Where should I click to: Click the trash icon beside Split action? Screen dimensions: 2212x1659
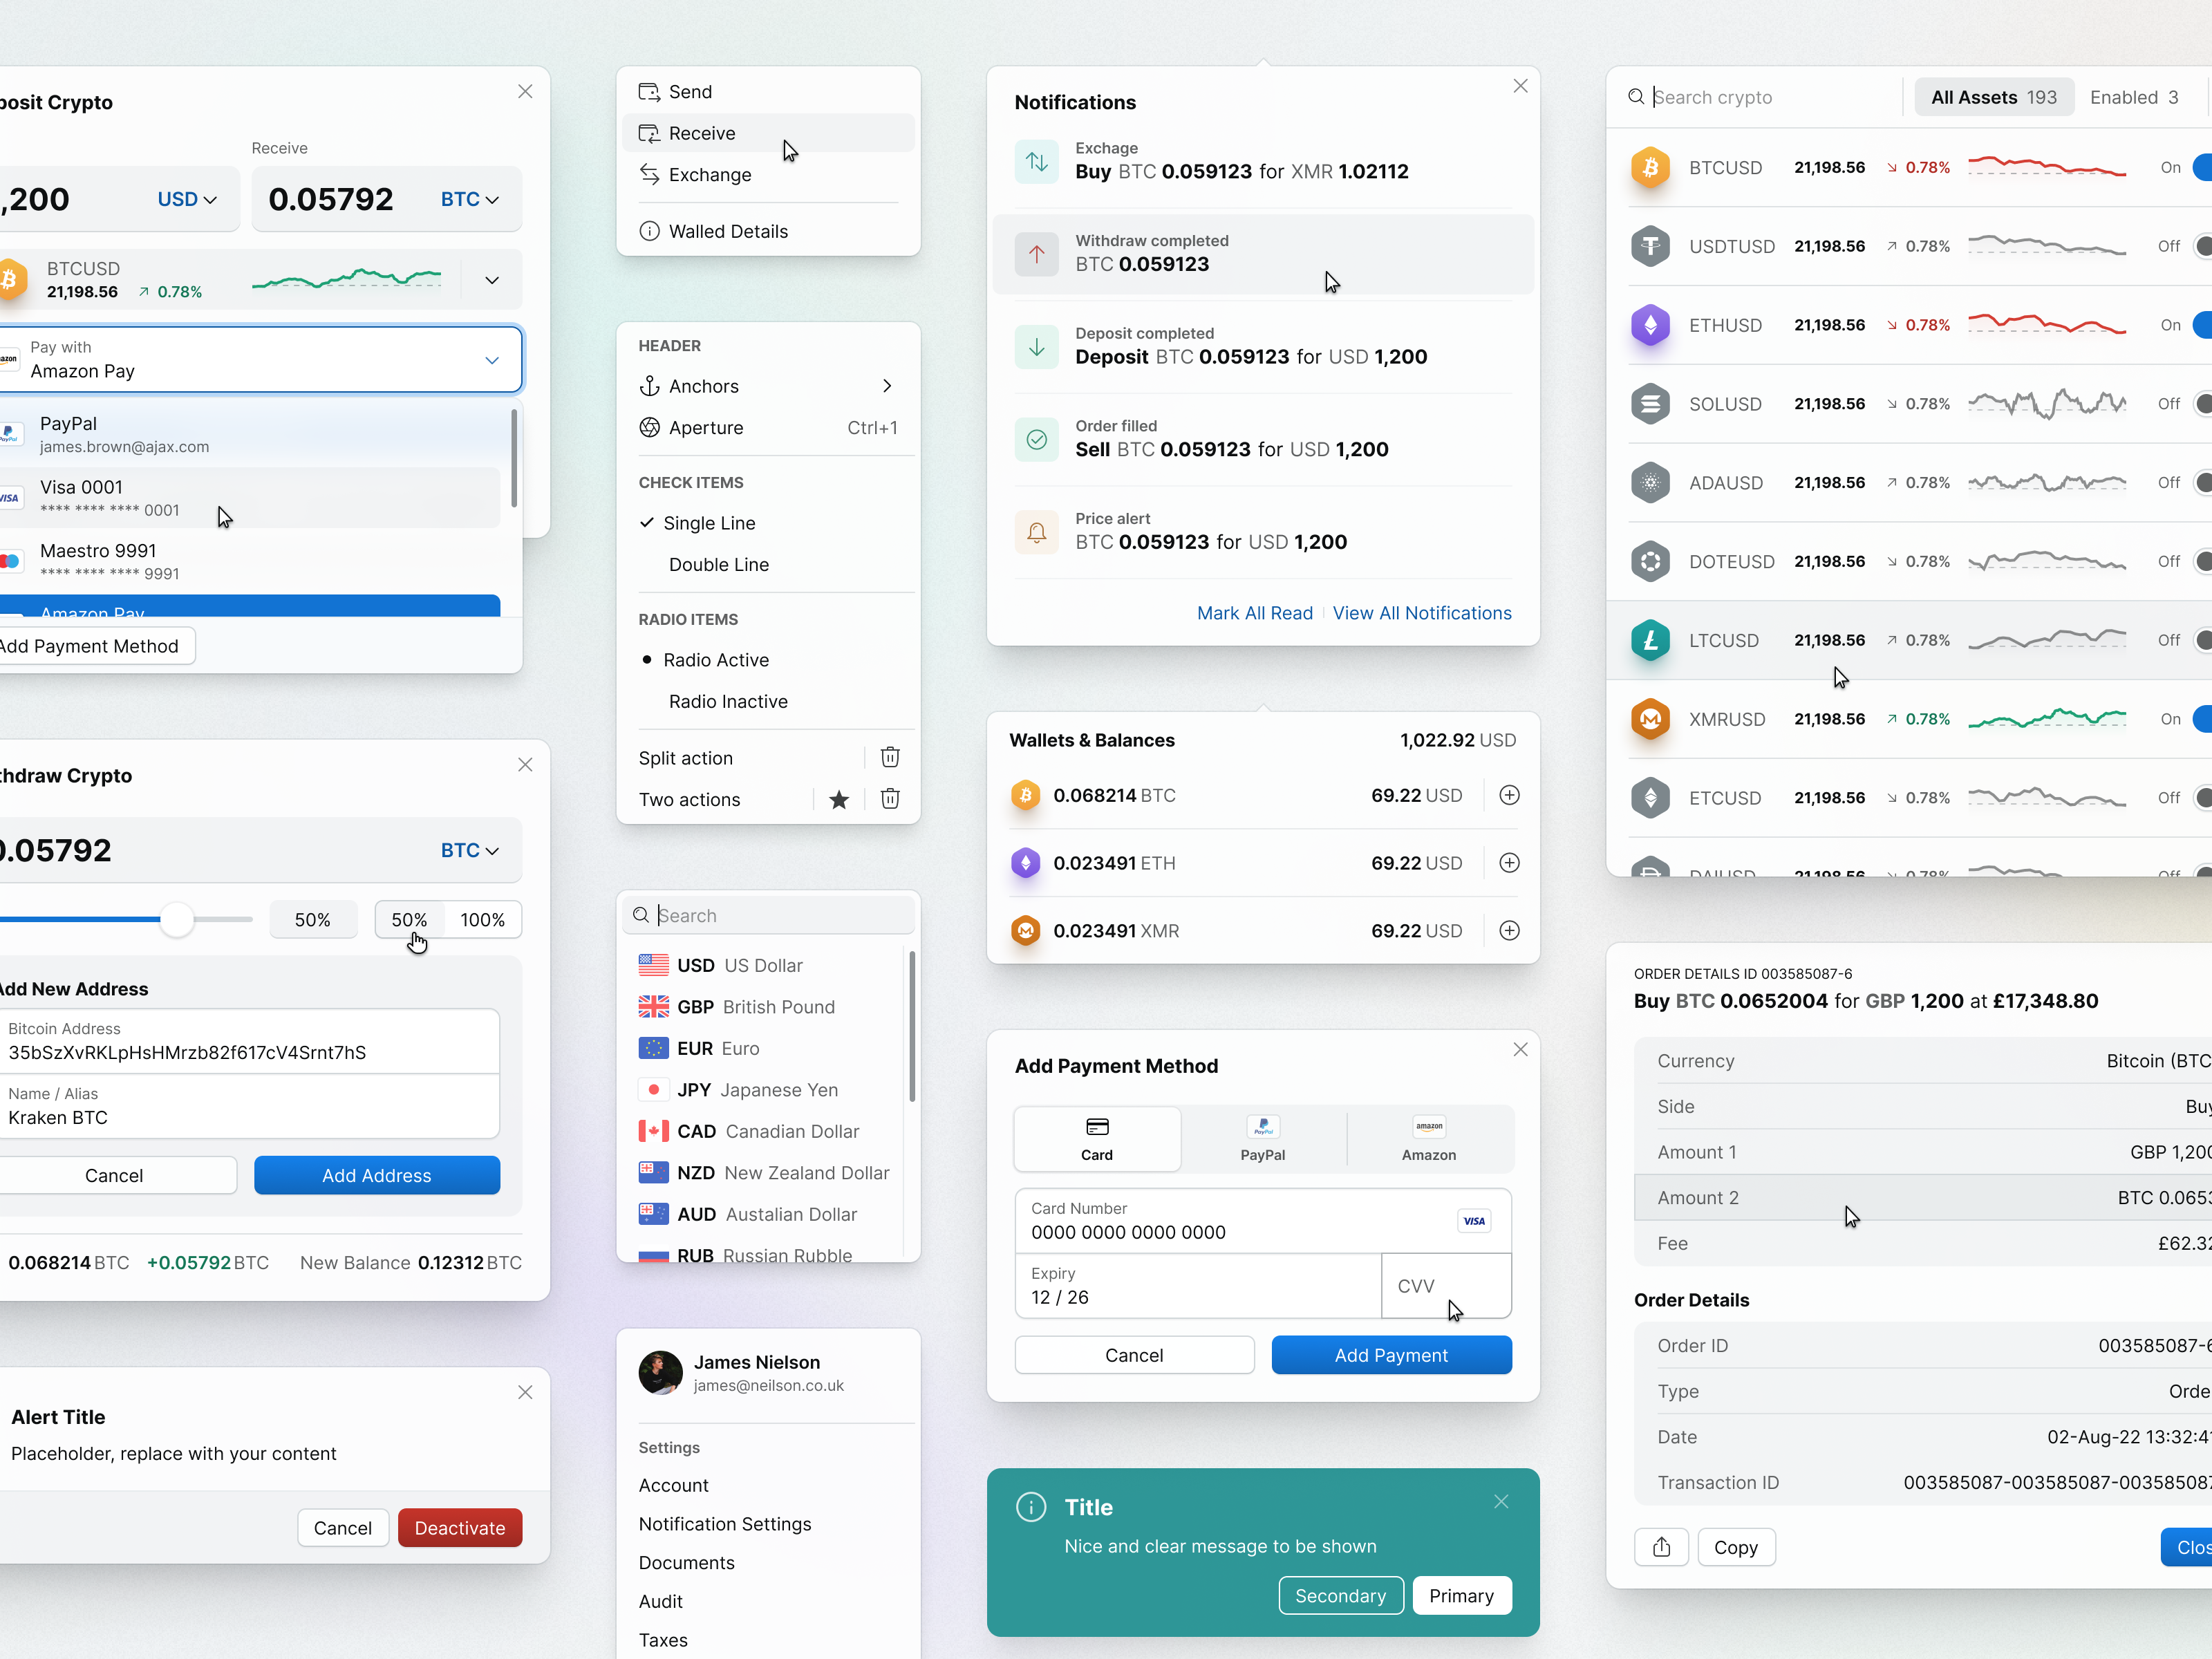(x=890, y=757)
